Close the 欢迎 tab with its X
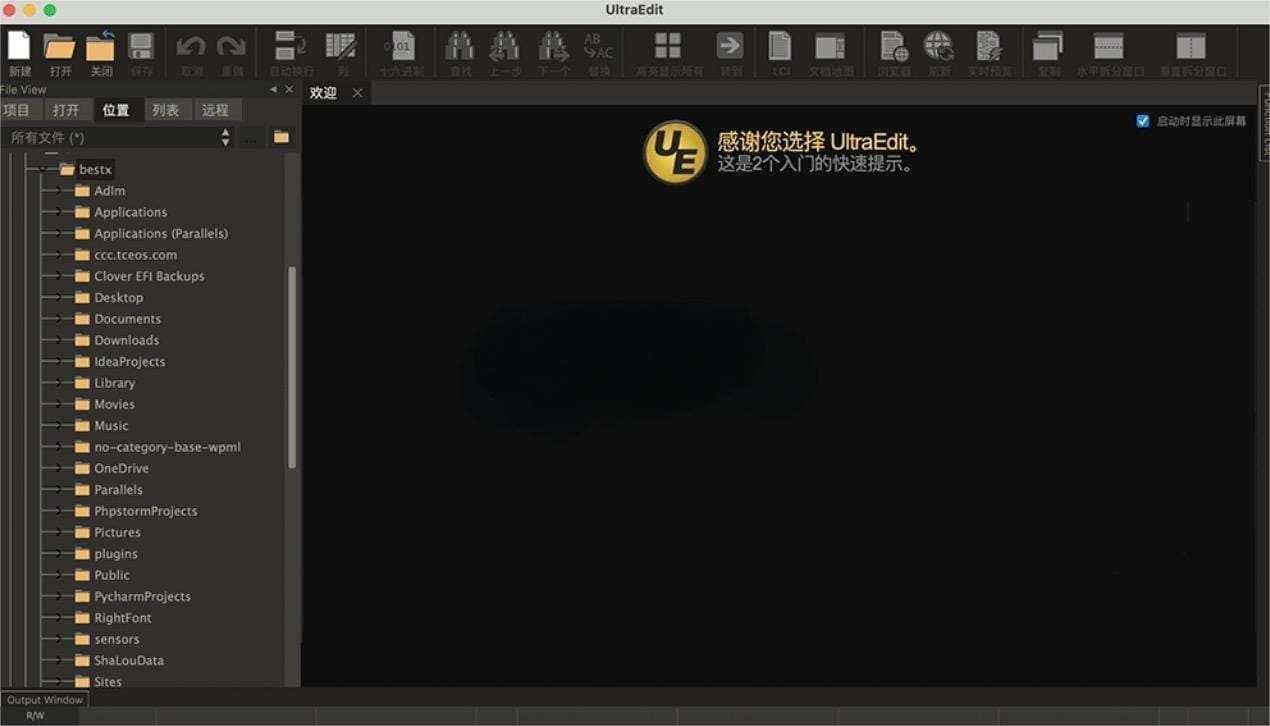Screen dimensions: 1270x726 (x=357, y=93)
